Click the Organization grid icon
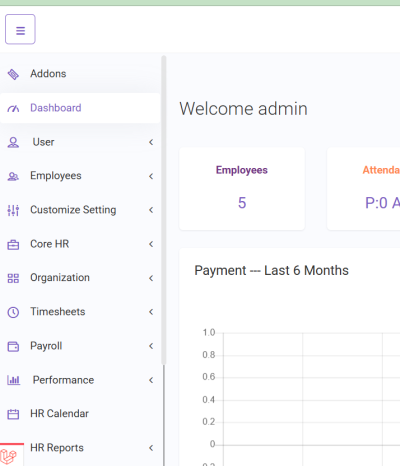Image resolution: width=400 pixels, height=466 pixels. coord(13,278)
